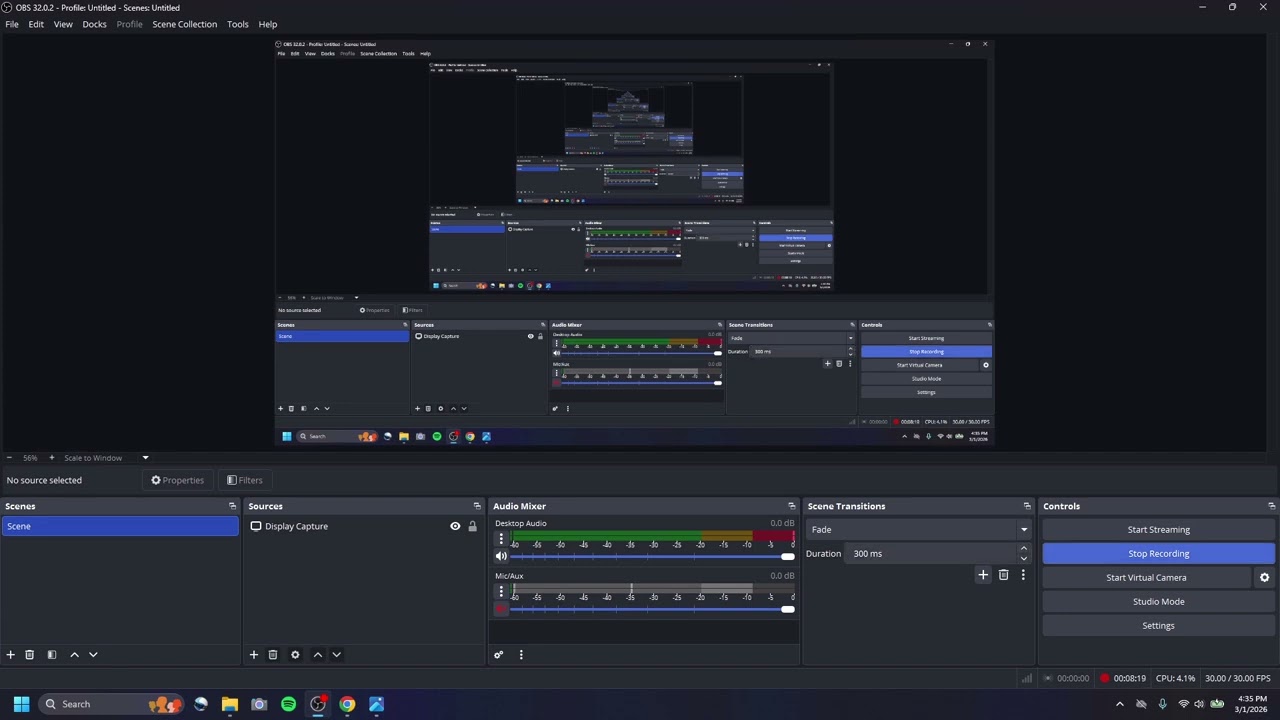Open advanced audio properties gears icon
Image resolution: width=1280 pixels, height=720 pixels.
498,655
